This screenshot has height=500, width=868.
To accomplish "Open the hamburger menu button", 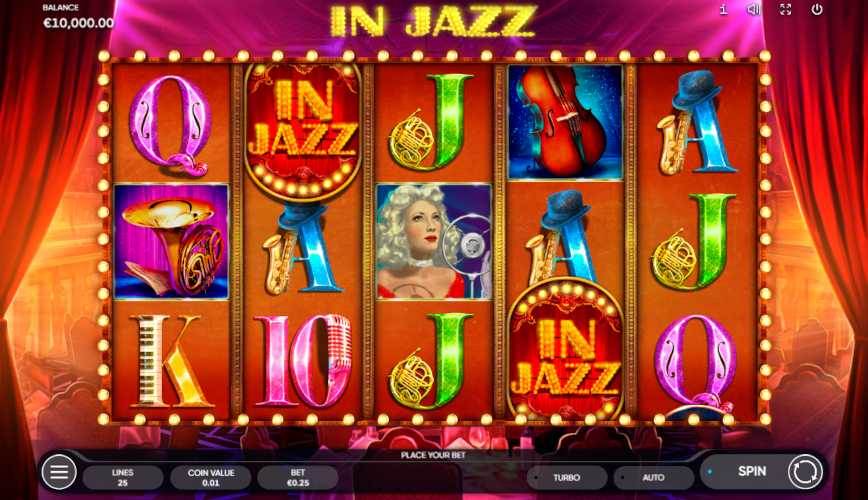I will coord(59,472).
